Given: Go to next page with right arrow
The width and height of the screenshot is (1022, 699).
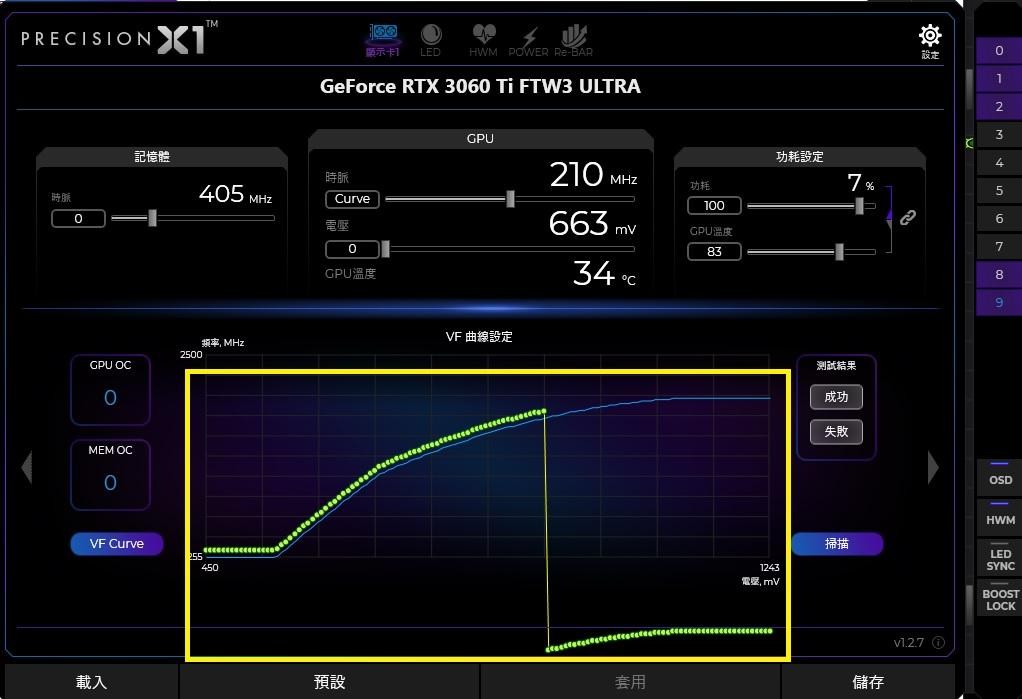Looking at the screenshot, I should (933, 467).
